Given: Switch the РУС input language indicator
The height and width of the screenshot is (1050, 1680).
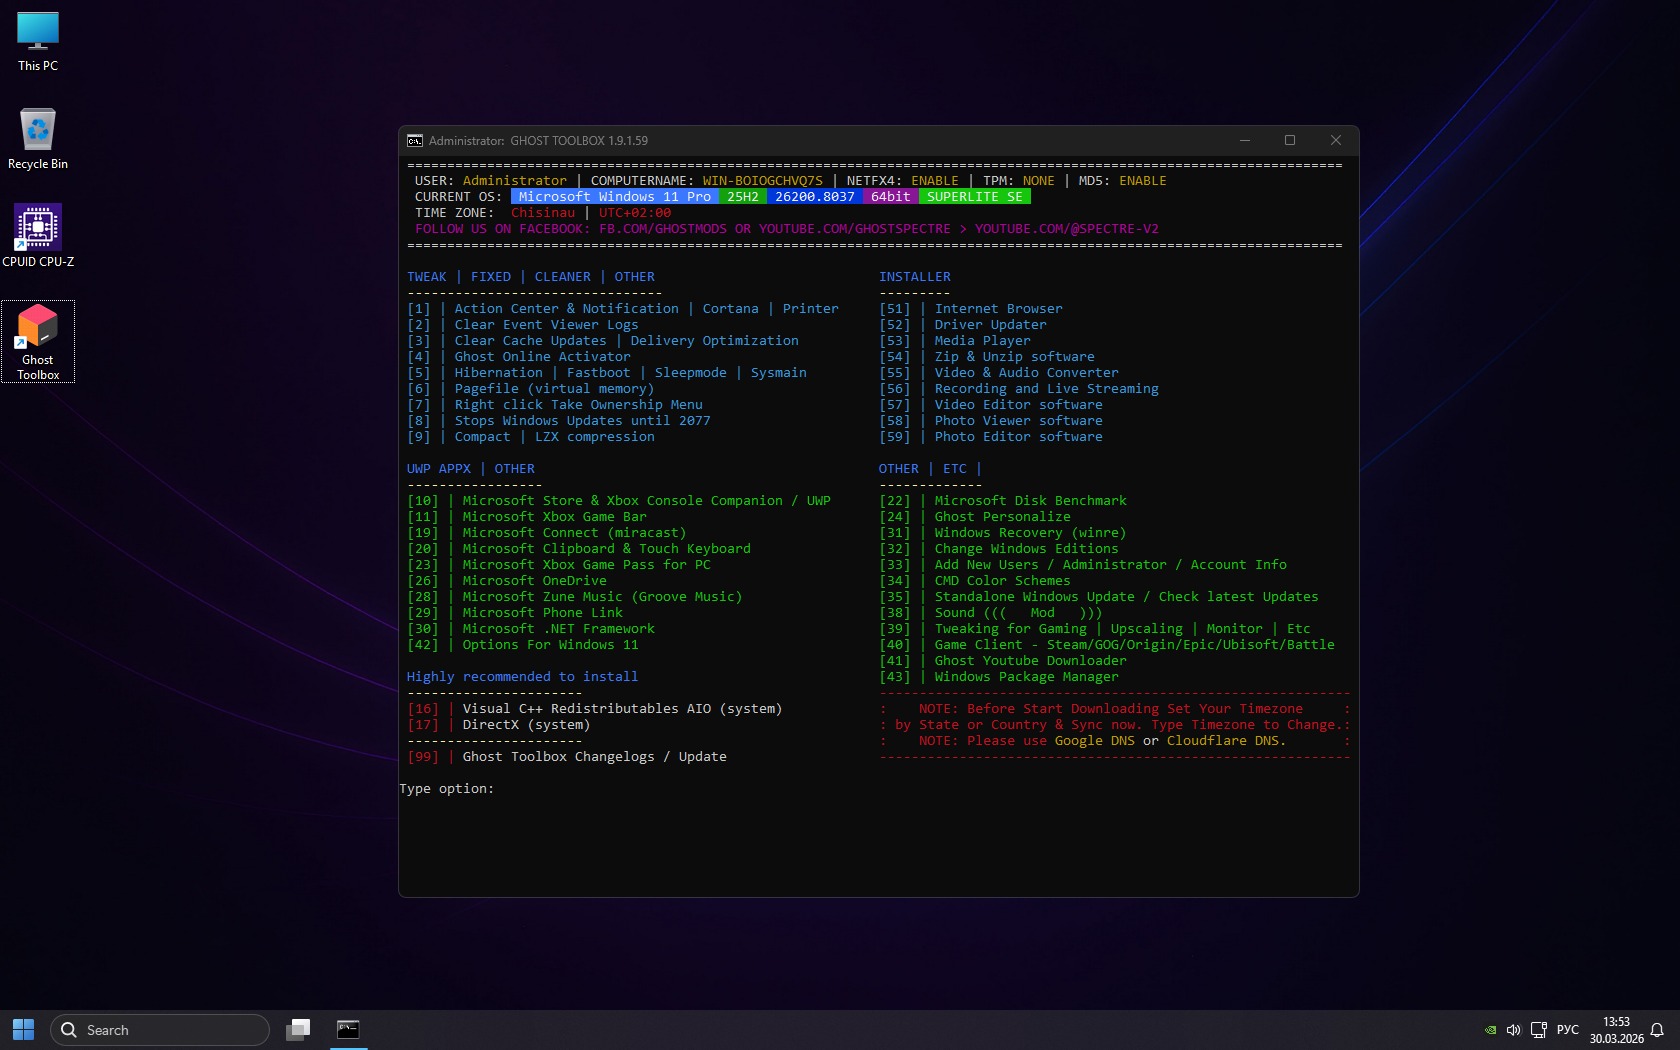Looking at the screenshot, I should [x=1567, y=1030].
